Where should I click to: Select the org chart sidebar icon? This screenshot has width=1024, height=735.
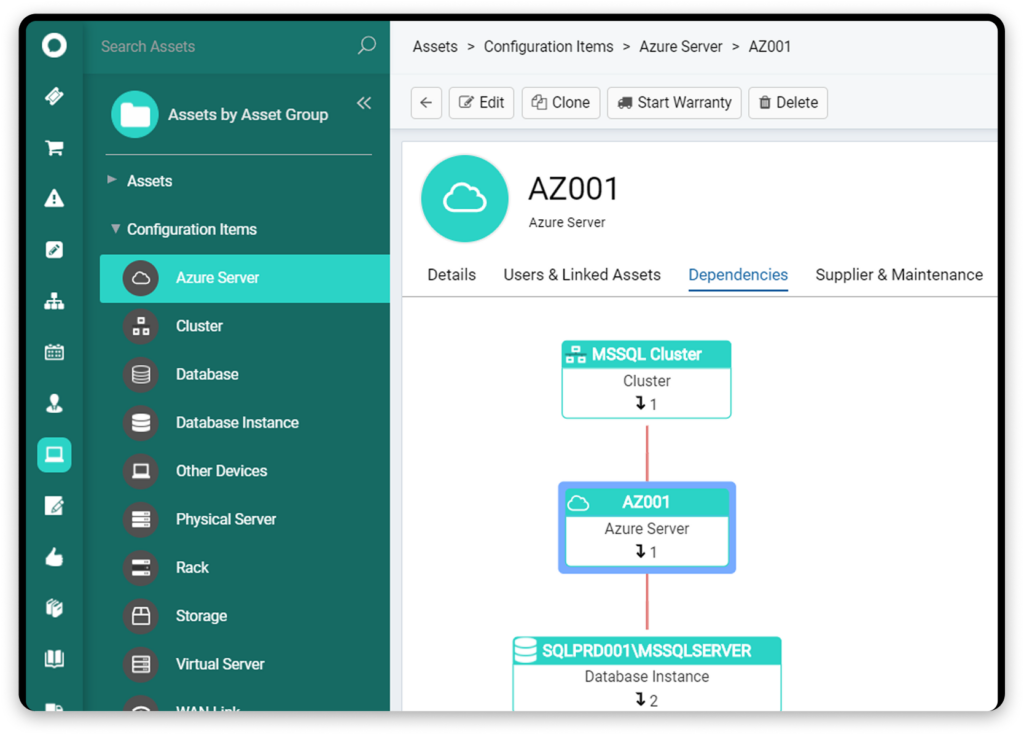[54, 301]
